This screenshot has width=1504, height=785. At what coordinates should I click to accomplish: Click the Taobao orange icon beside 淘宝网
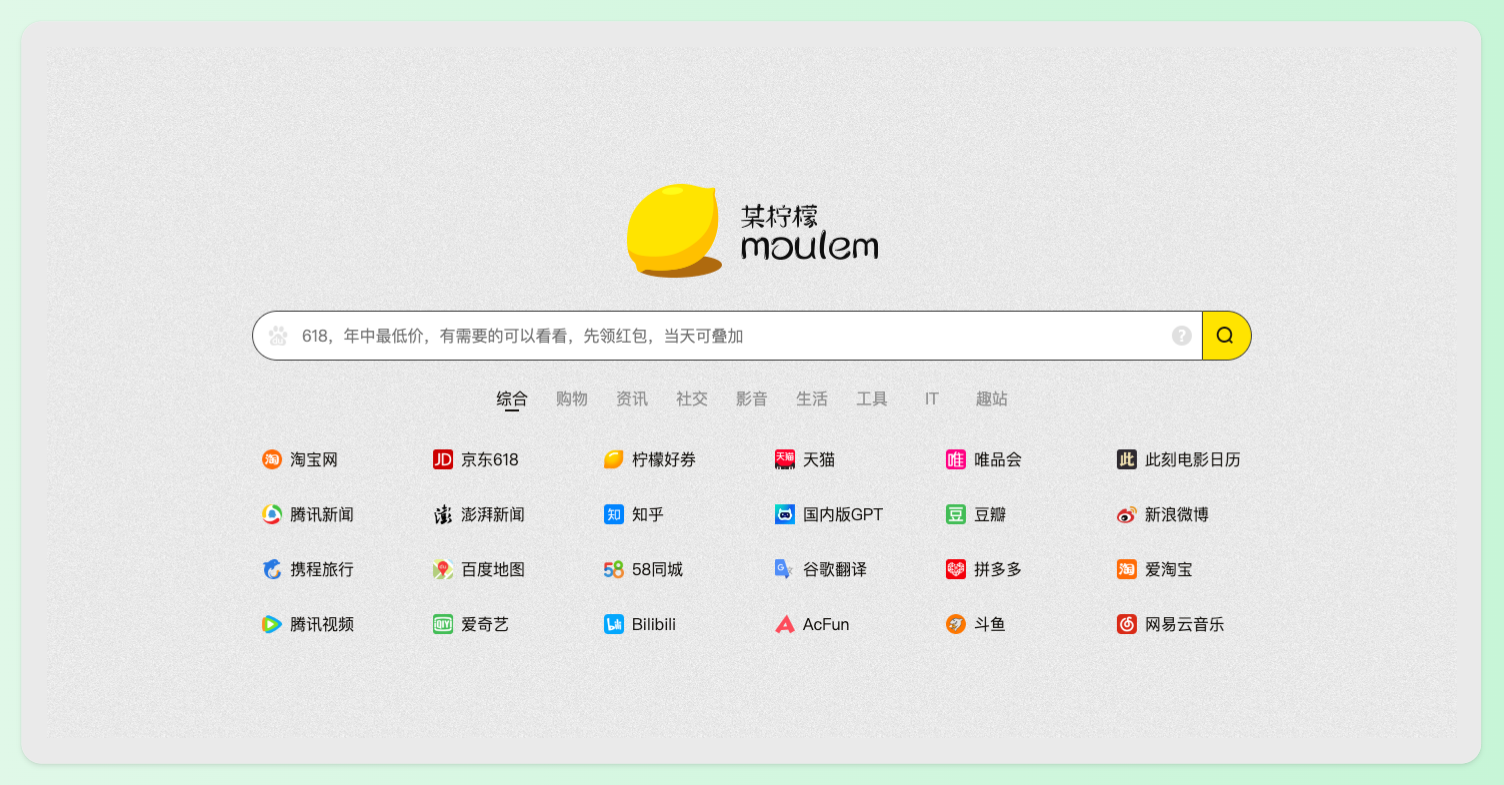click(x=272, y=460)
